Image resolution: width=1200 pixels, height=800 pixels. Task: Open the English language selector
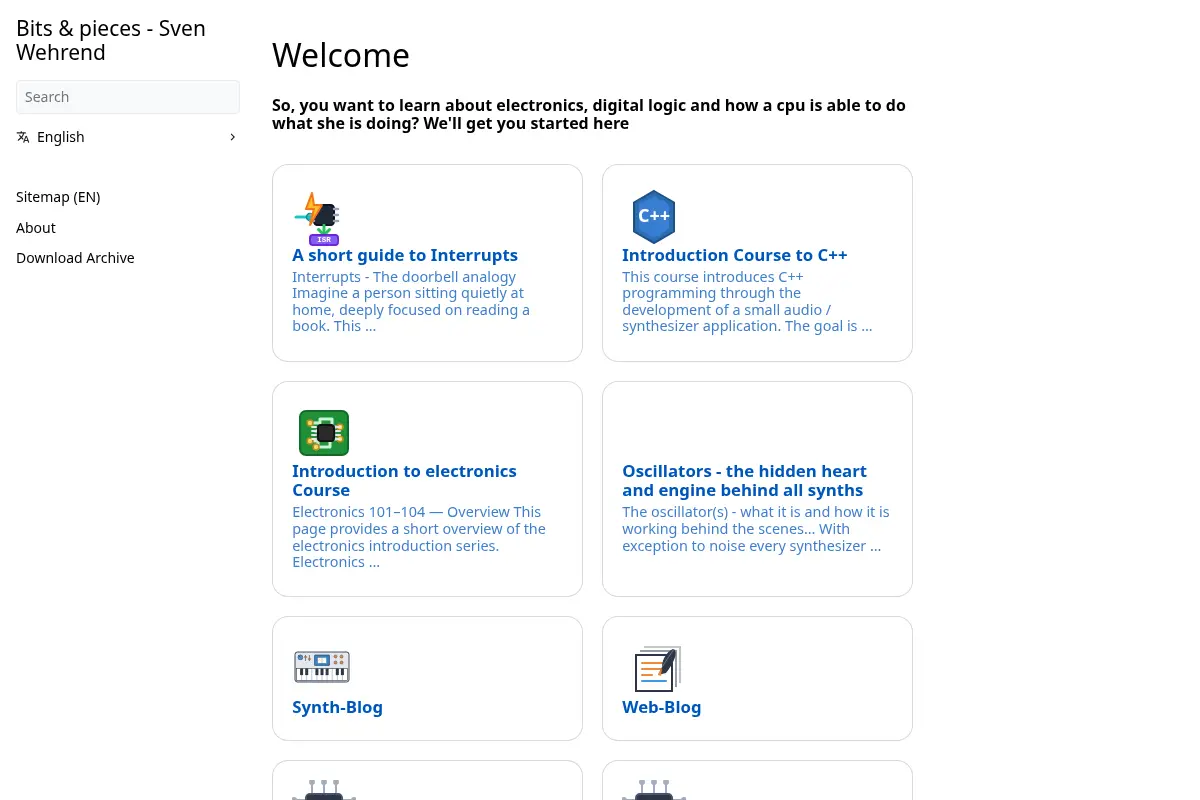(x=128, y=137)
